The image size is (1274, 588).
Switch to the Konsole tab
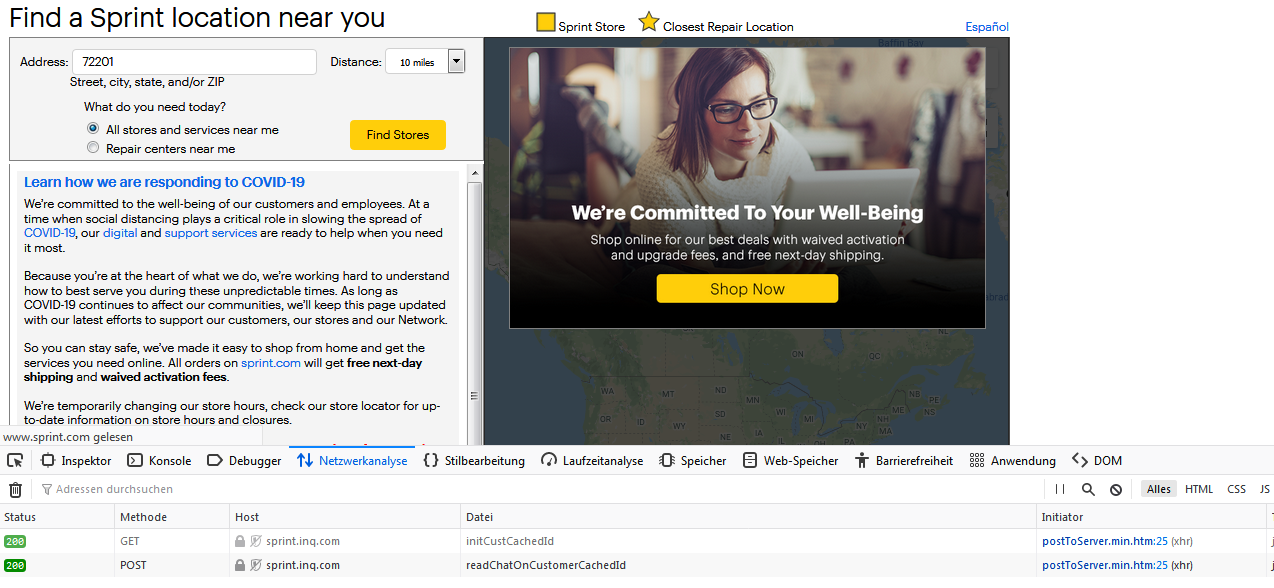(159, 460)
